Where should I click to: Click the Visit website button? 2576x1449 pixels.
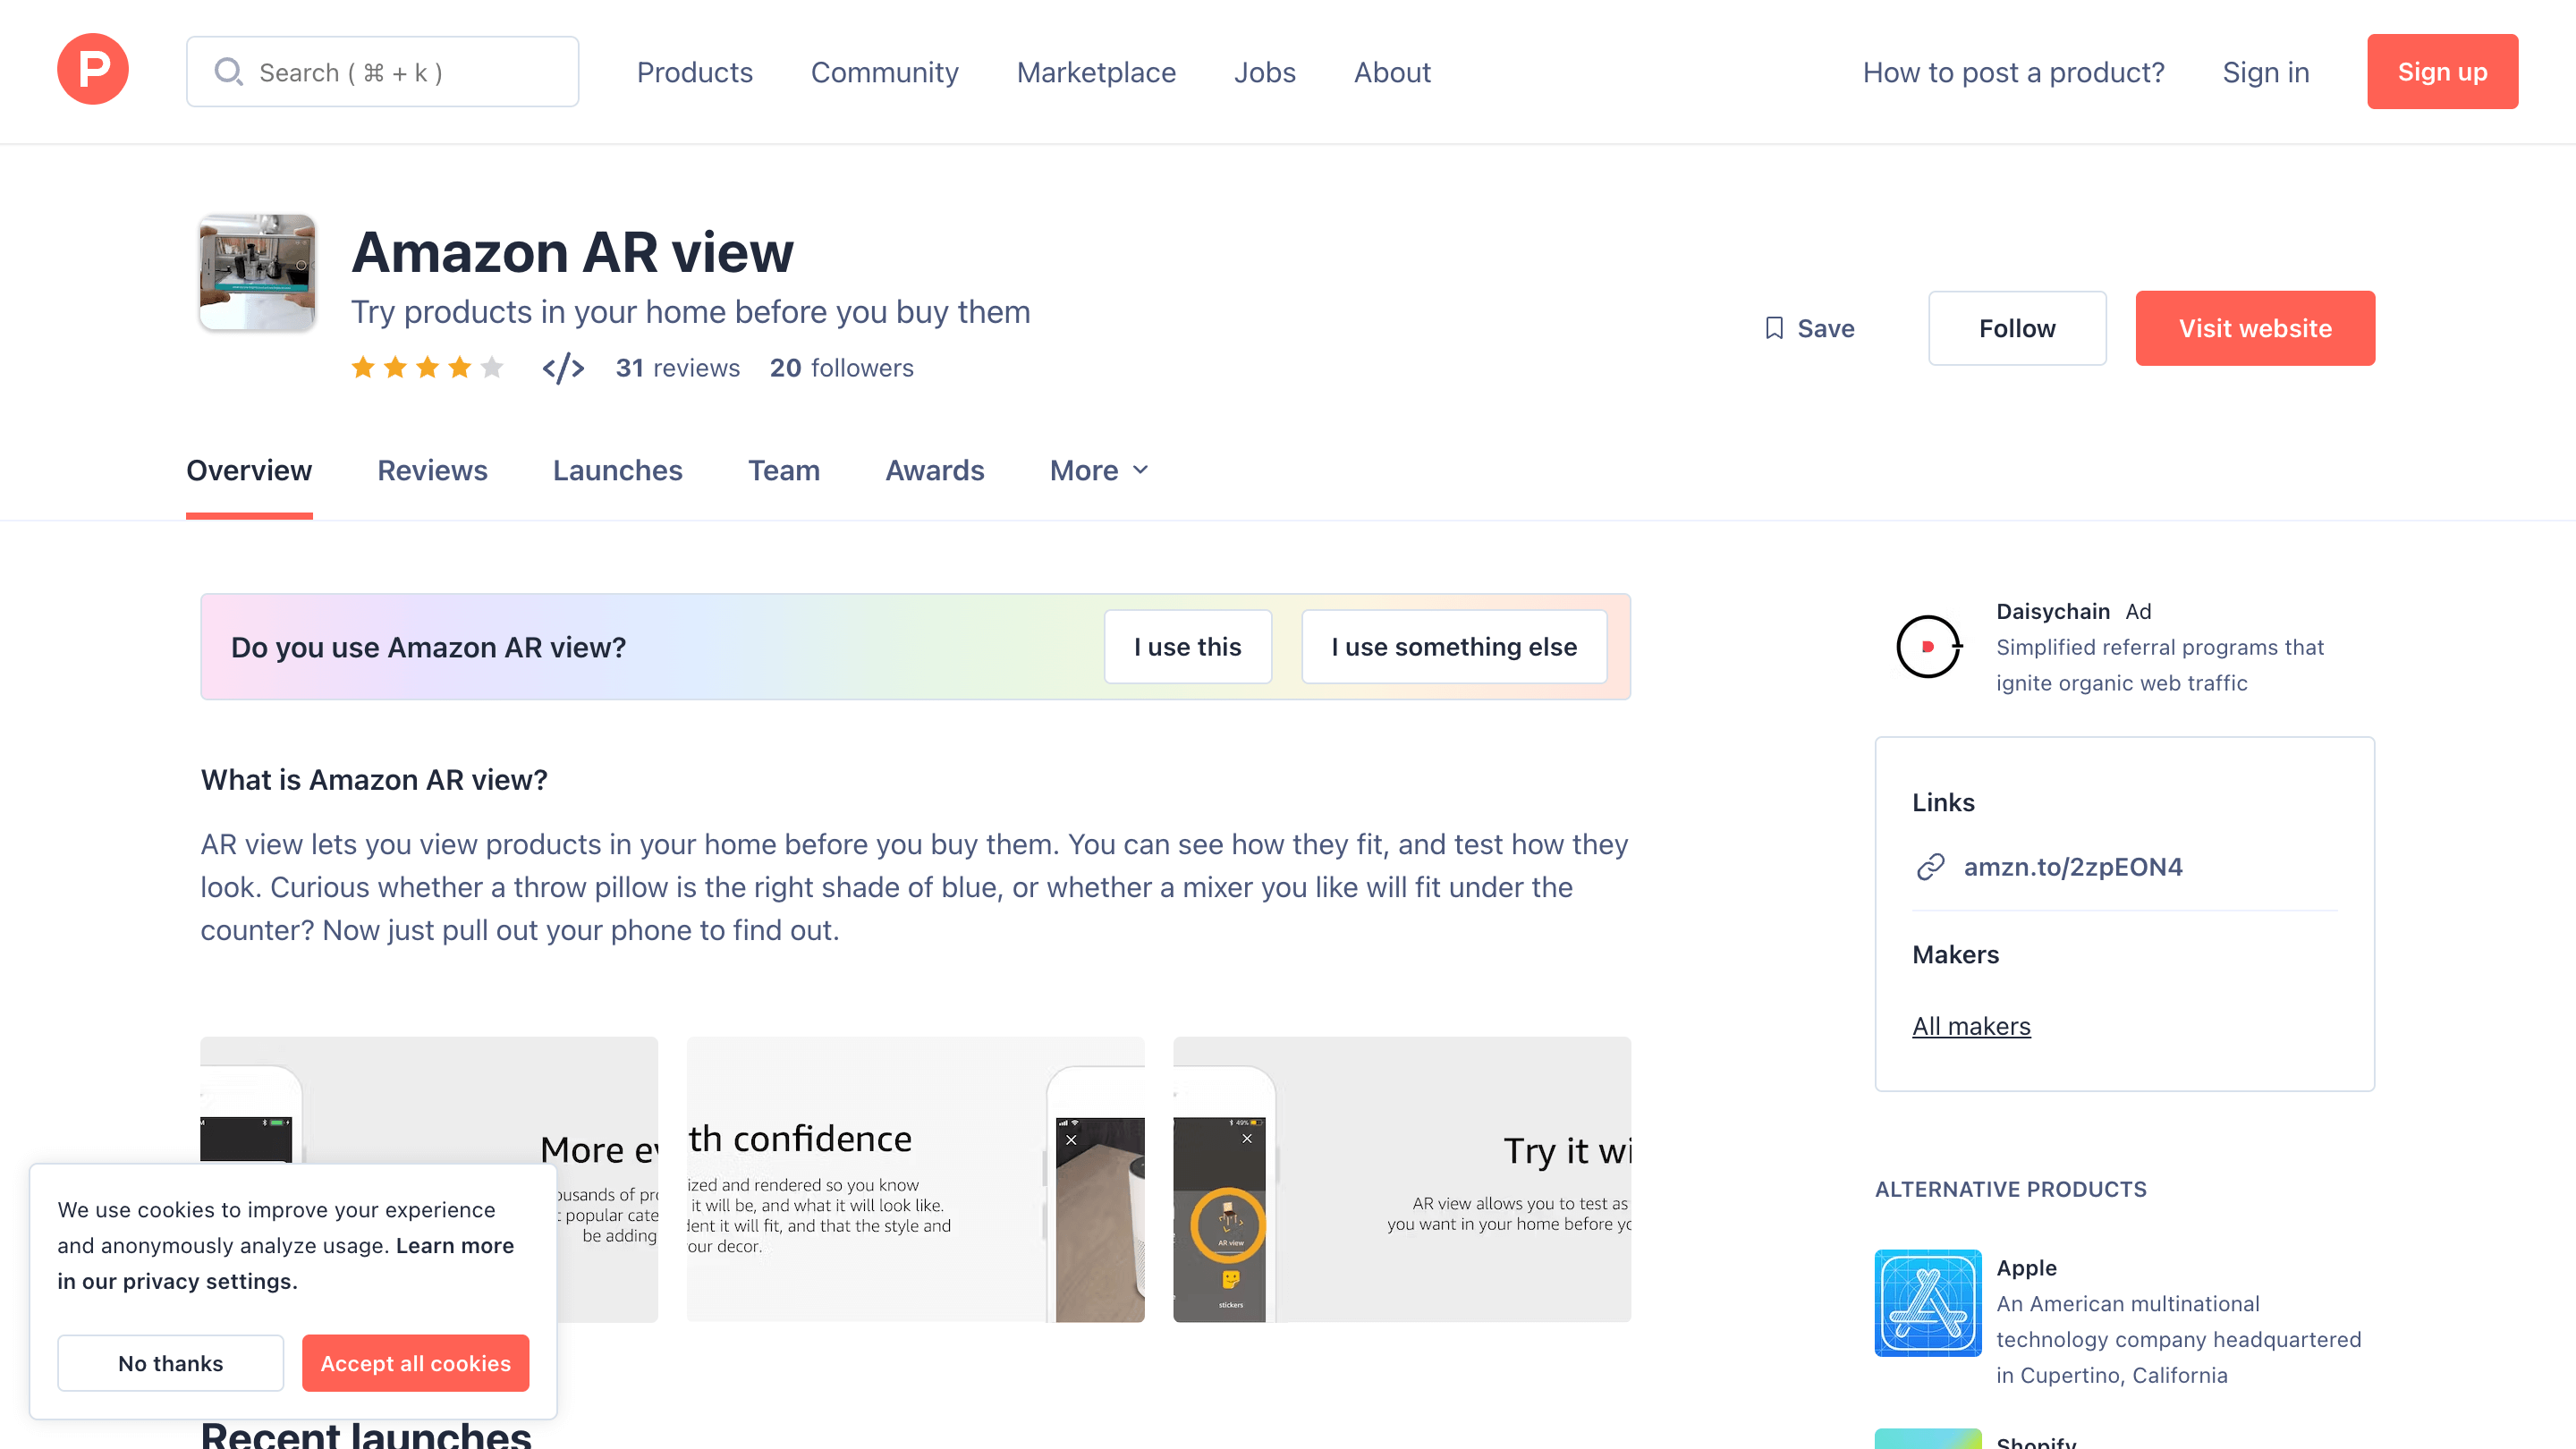2254,328
